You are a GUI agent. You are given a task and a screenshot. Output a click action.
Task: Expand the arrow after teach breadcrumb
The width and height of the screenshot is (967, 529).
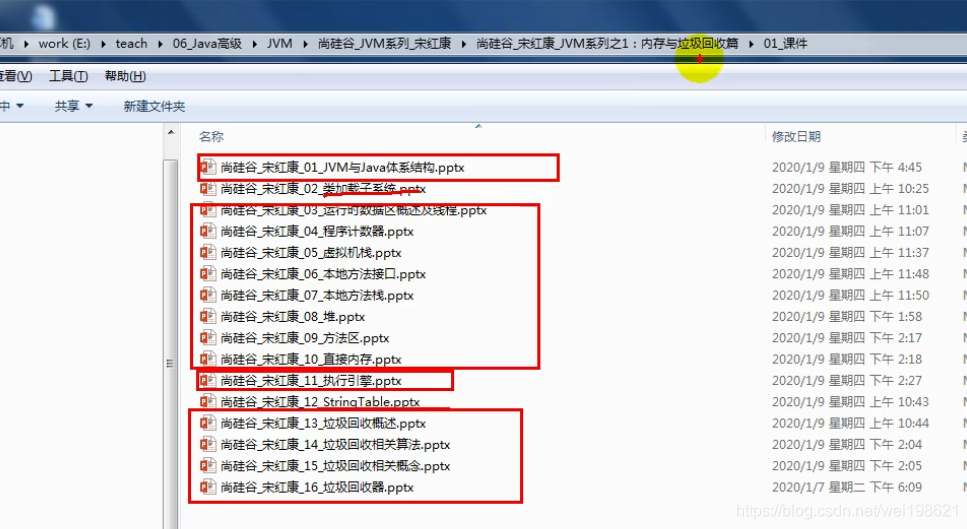point(160,44)
